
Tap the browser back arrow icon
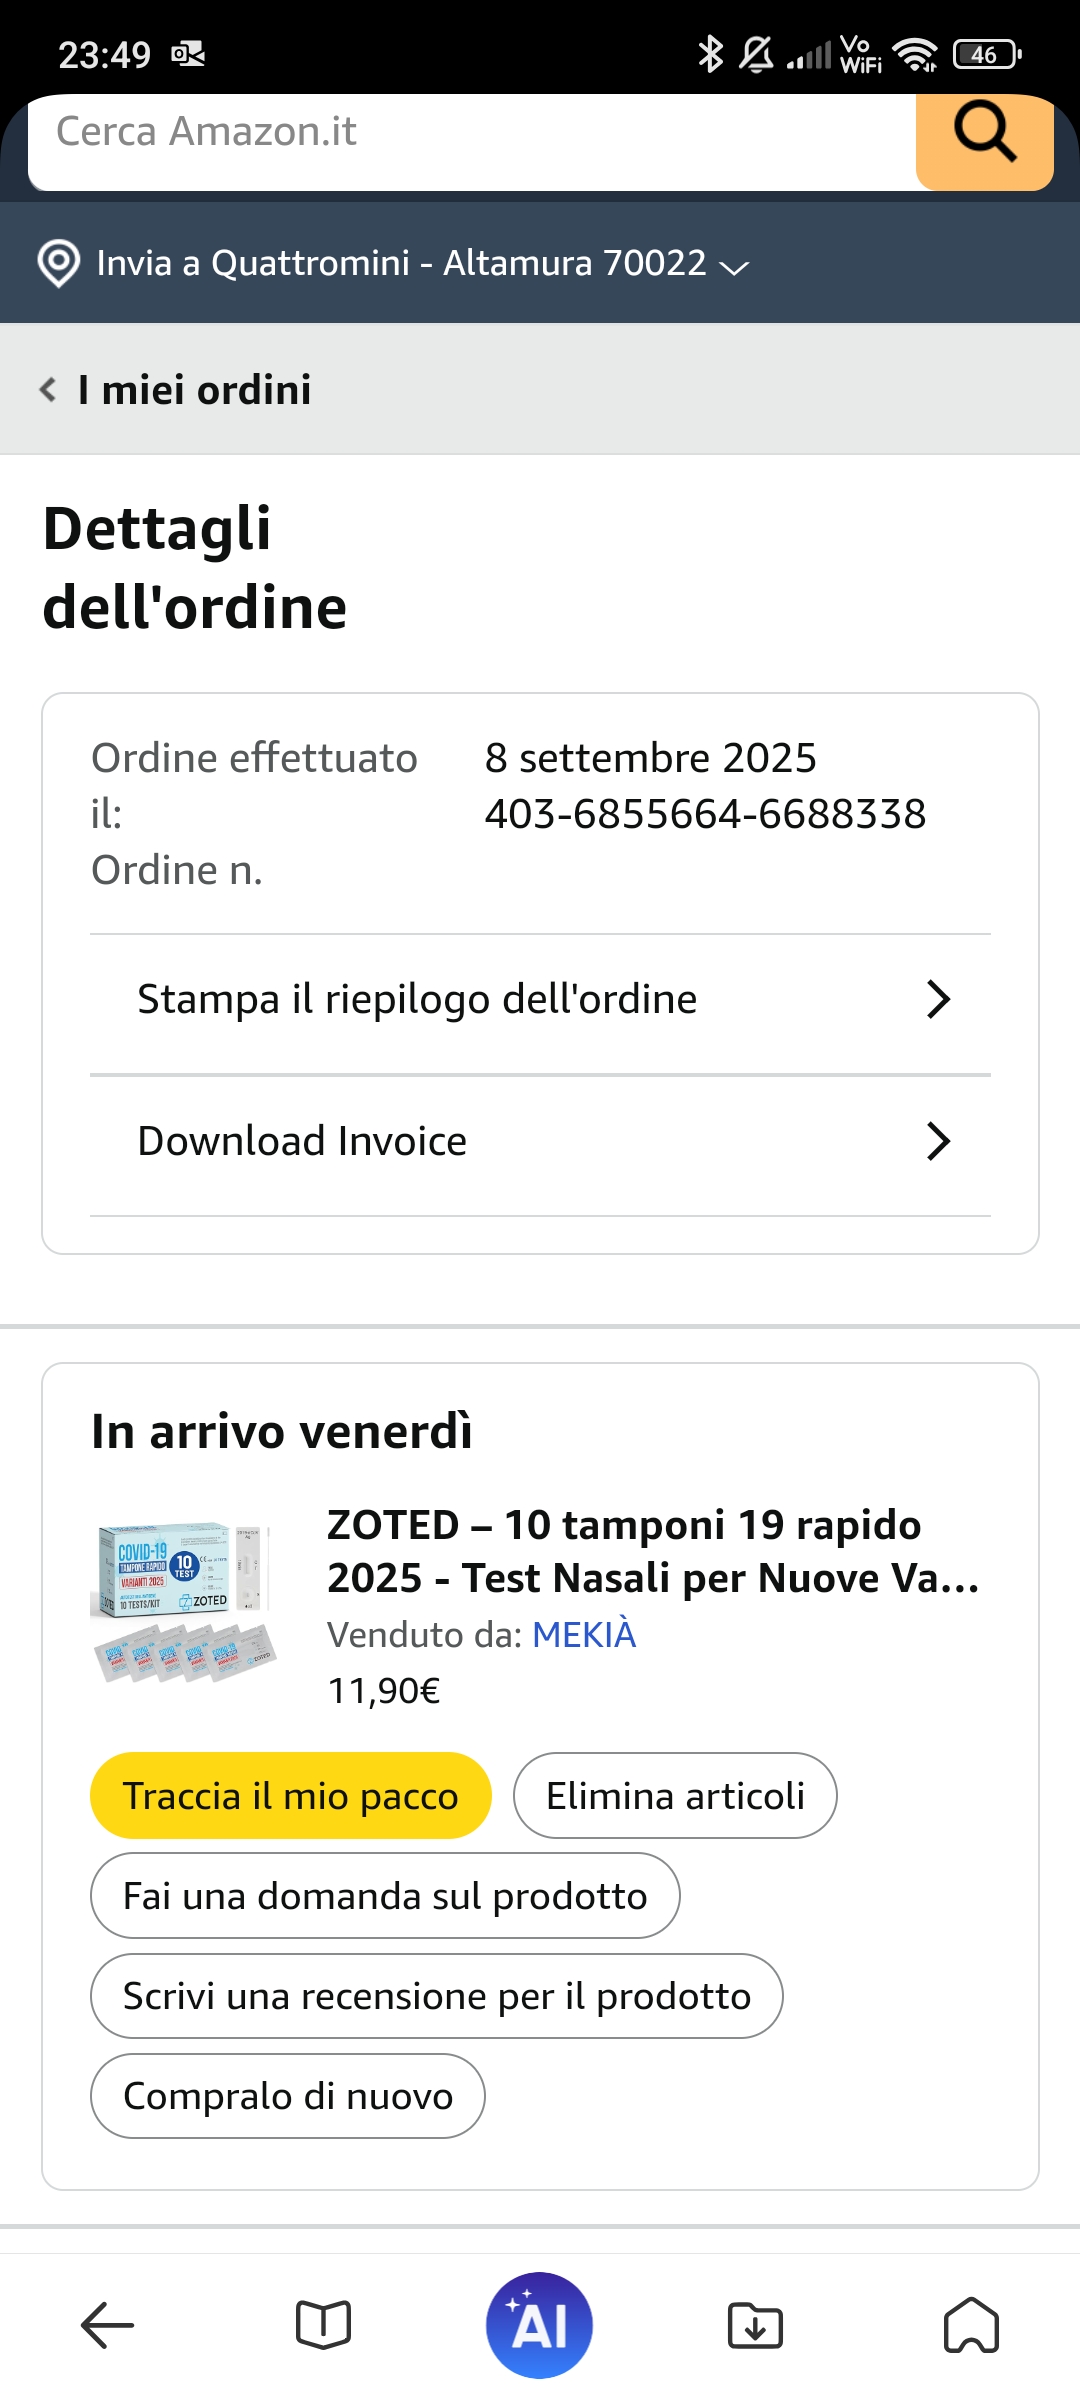click(107, 2324)
